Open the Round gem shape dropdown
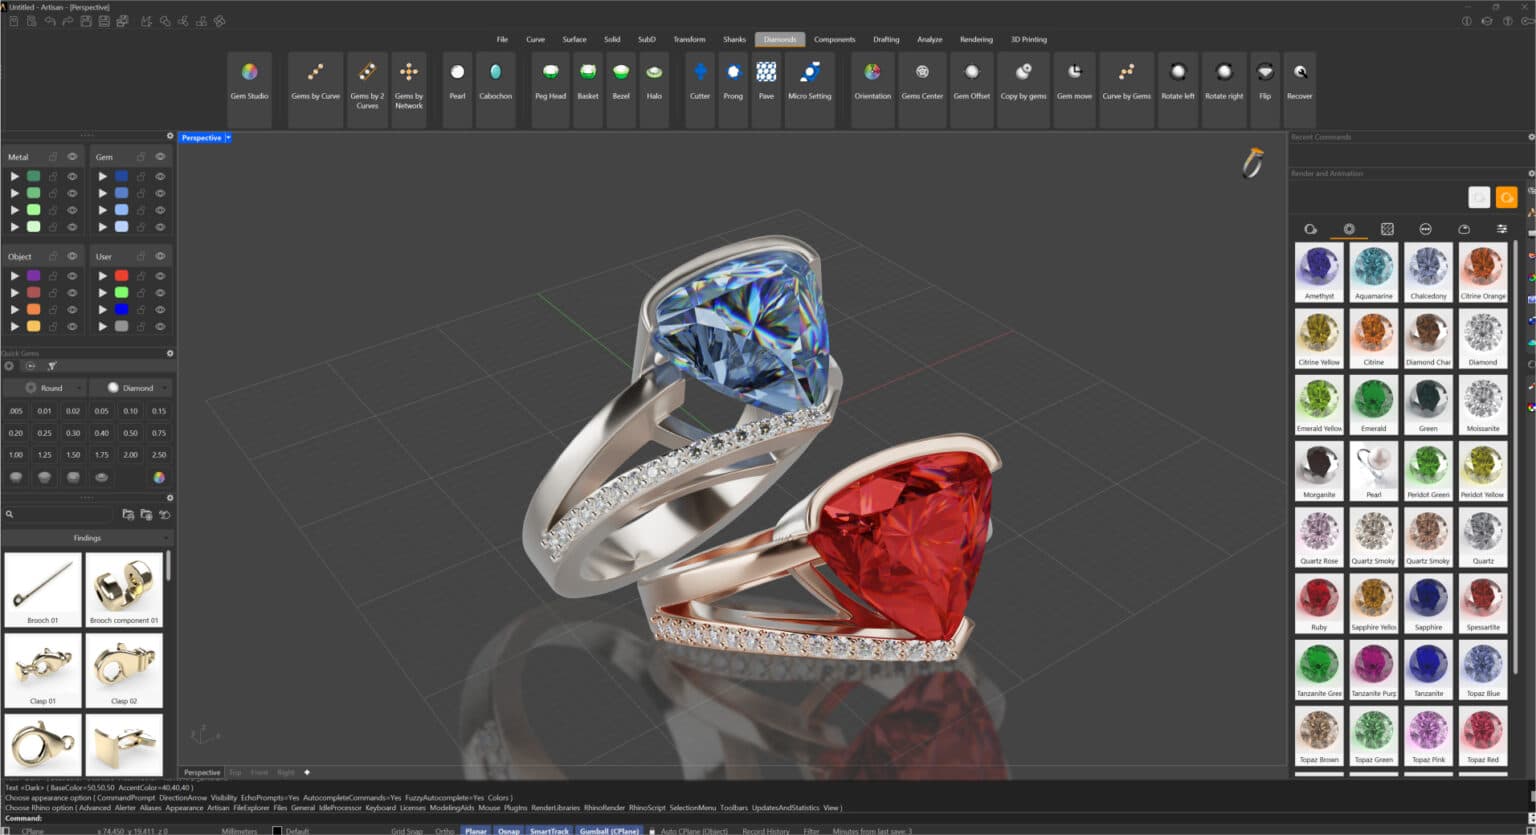The image size is (1536, 835). tap(44, 387)
